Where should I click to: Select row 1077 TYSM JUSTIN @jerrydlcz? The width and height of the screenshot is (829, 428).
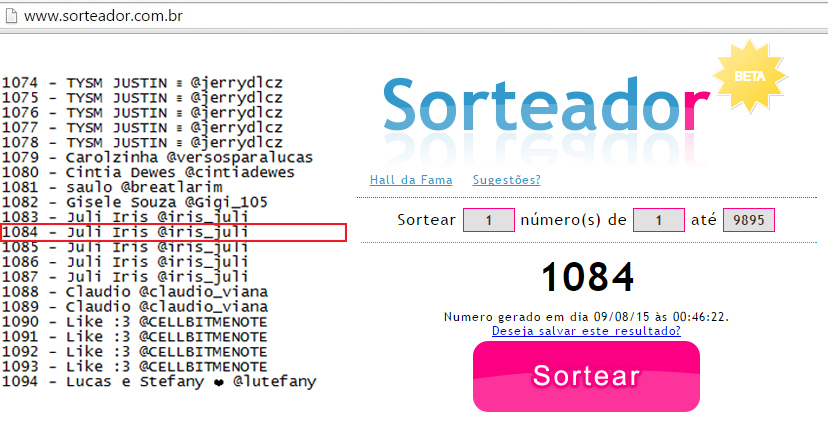coord(142,127)
